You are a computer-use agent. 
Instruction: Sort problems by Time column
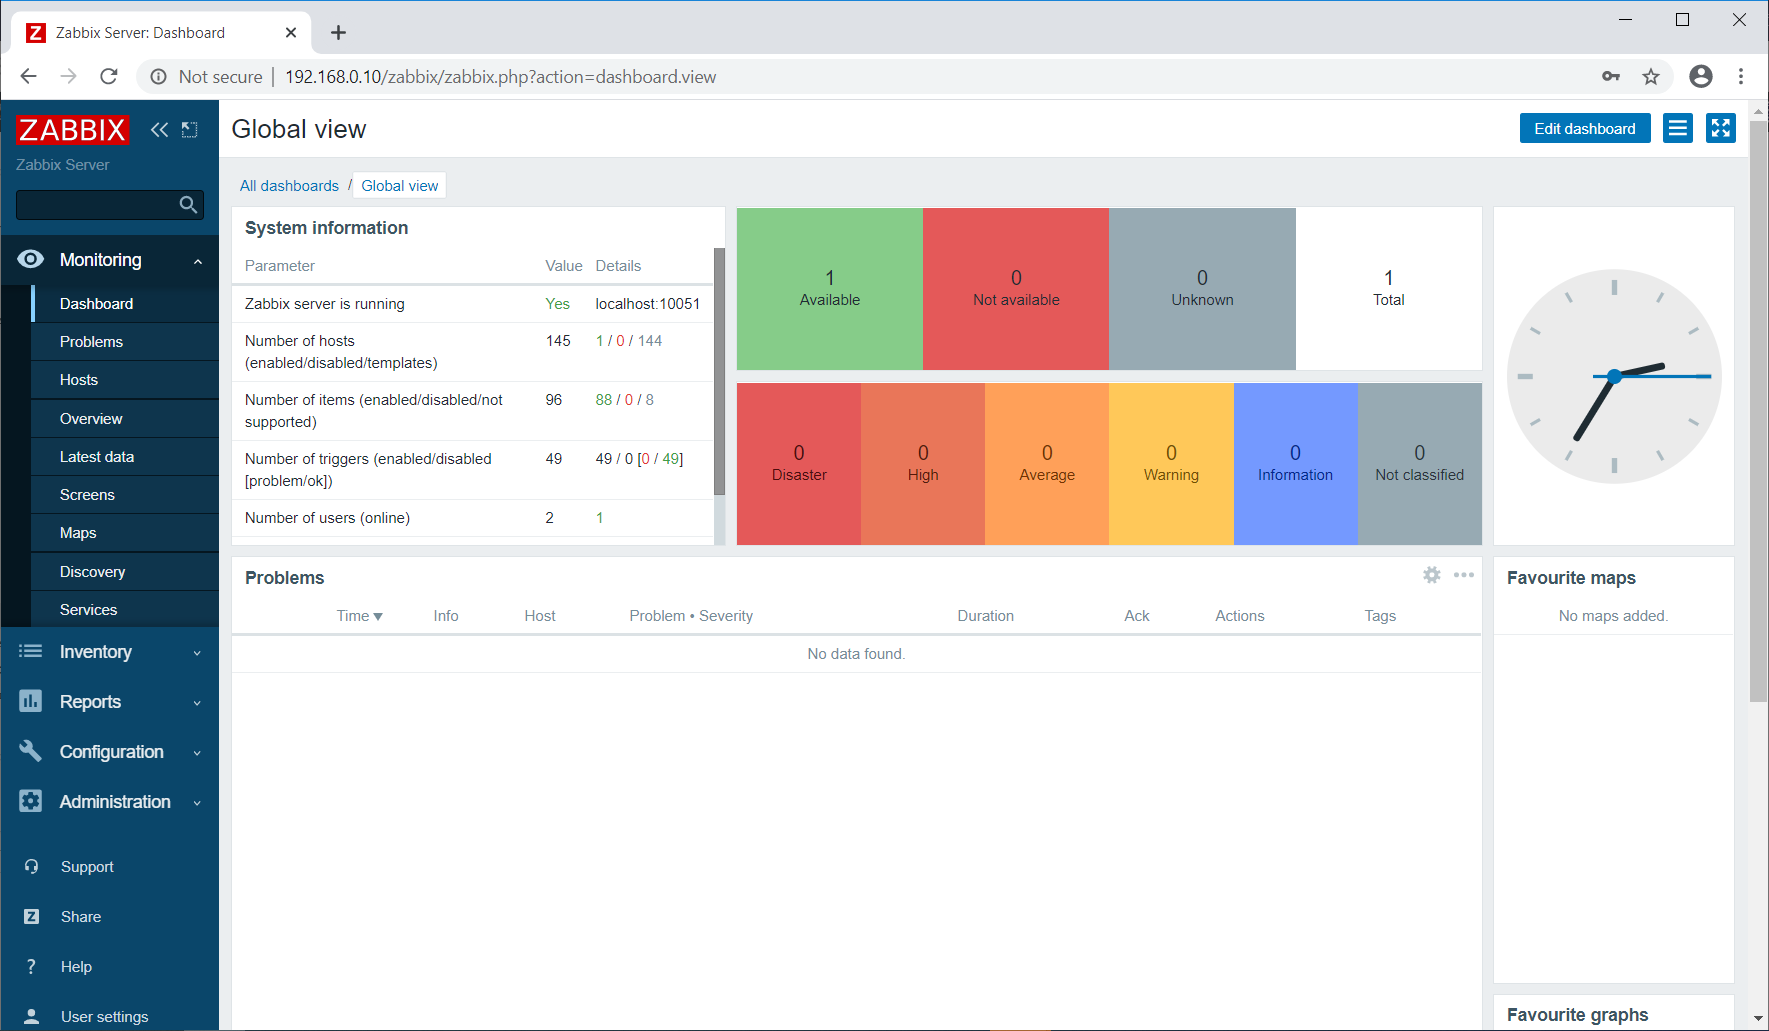(x=360, y=616)
